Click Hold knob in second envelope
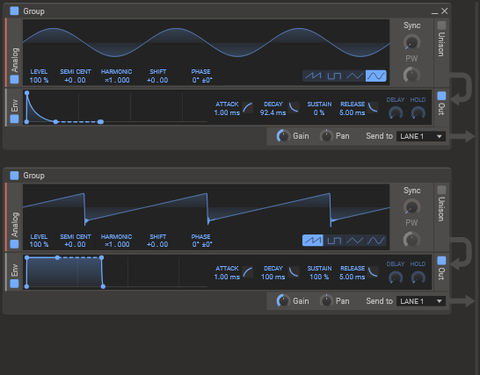 (418, 277)
